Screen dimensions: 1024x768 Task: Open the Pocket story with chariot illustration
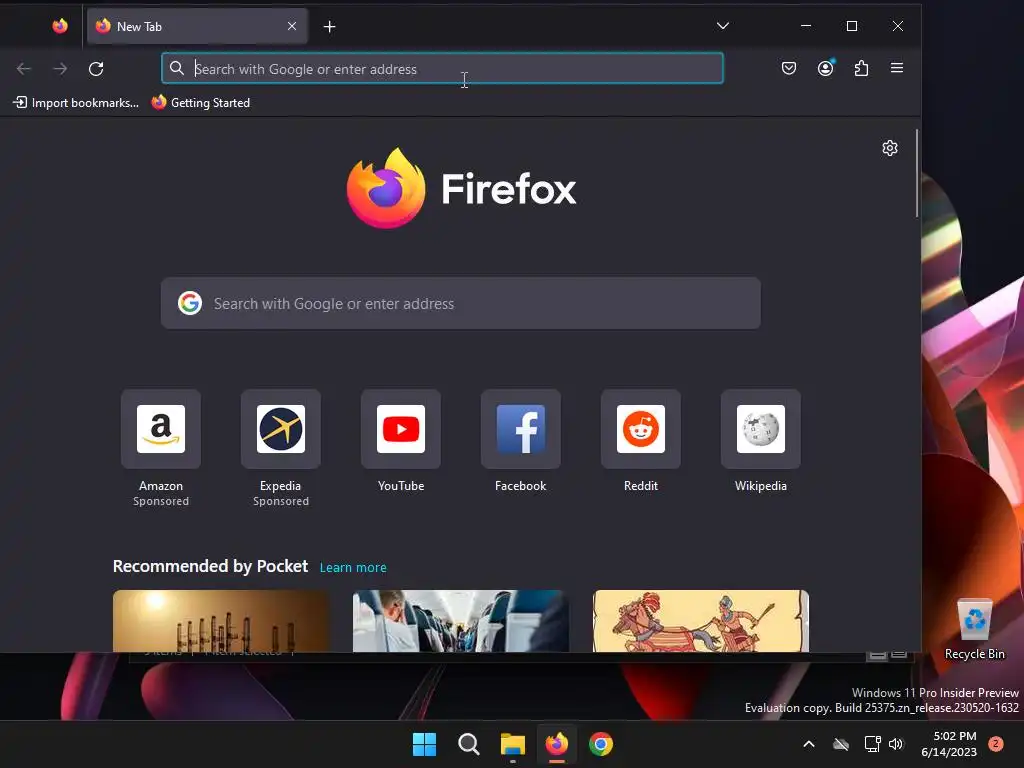pyautogui.click(x=701, y=620)
